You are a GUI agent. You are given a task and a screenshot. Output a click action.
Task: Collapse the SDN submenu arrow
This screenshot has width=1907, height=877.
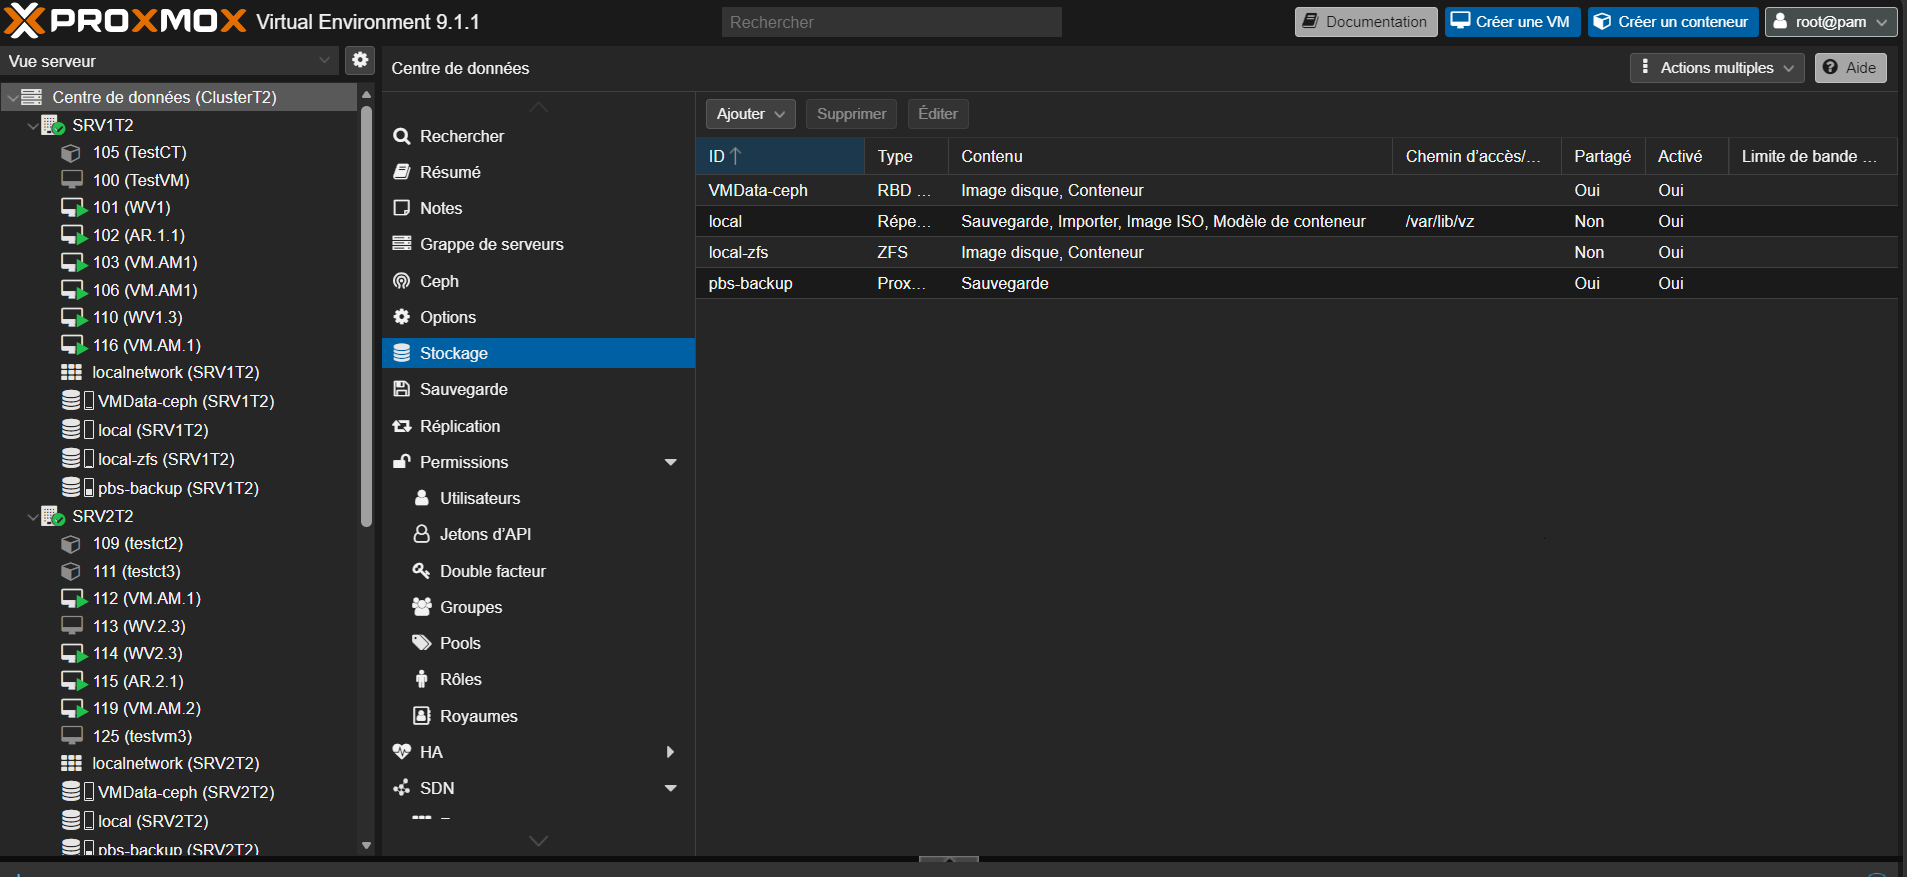pos(671,788)
